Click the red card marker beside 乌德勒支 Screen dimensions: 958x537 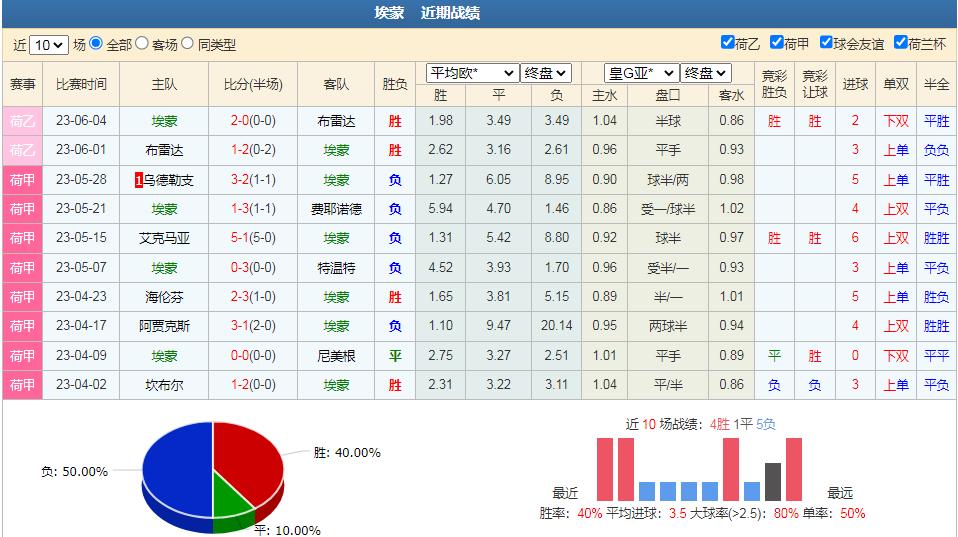tap(139, 180)
